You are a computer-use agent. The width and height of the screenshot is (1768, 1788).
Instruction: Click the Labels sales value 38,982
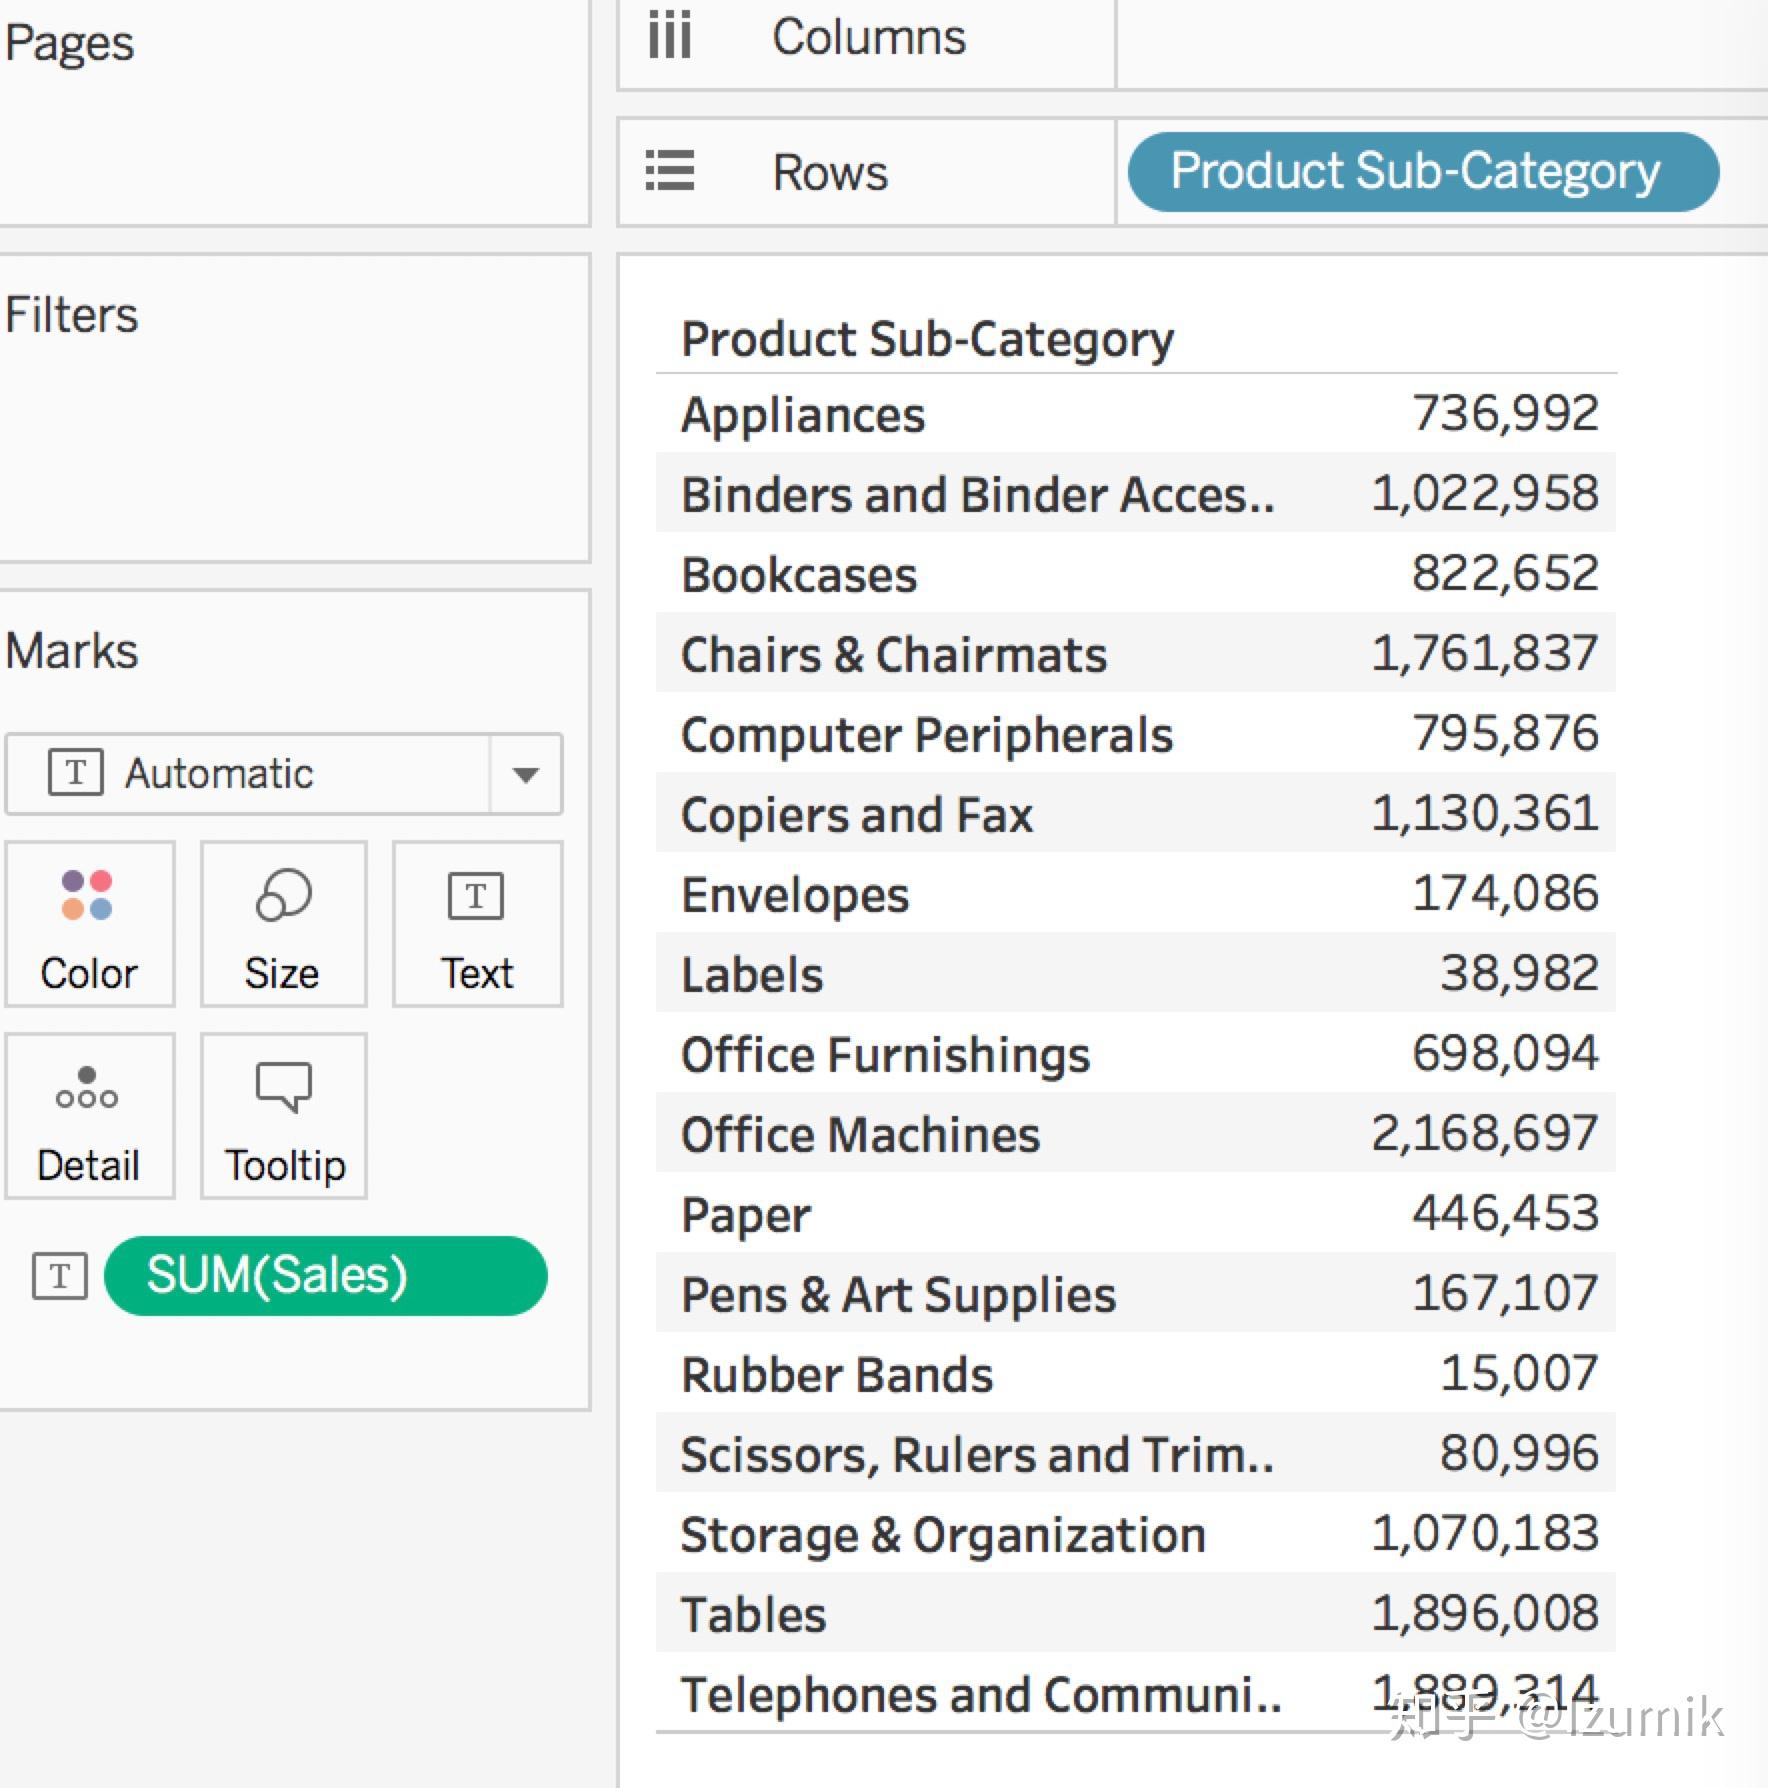coord(1518,974)
